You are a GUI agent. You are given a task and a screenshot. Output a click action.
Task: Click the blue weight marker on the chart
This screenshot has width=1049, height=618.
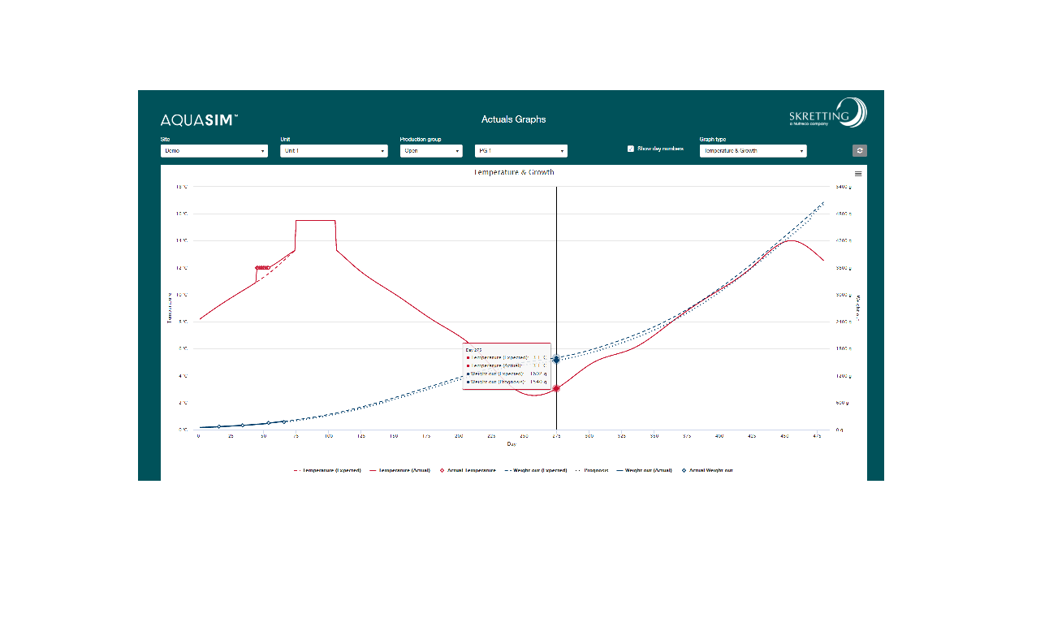pos(556,359)
